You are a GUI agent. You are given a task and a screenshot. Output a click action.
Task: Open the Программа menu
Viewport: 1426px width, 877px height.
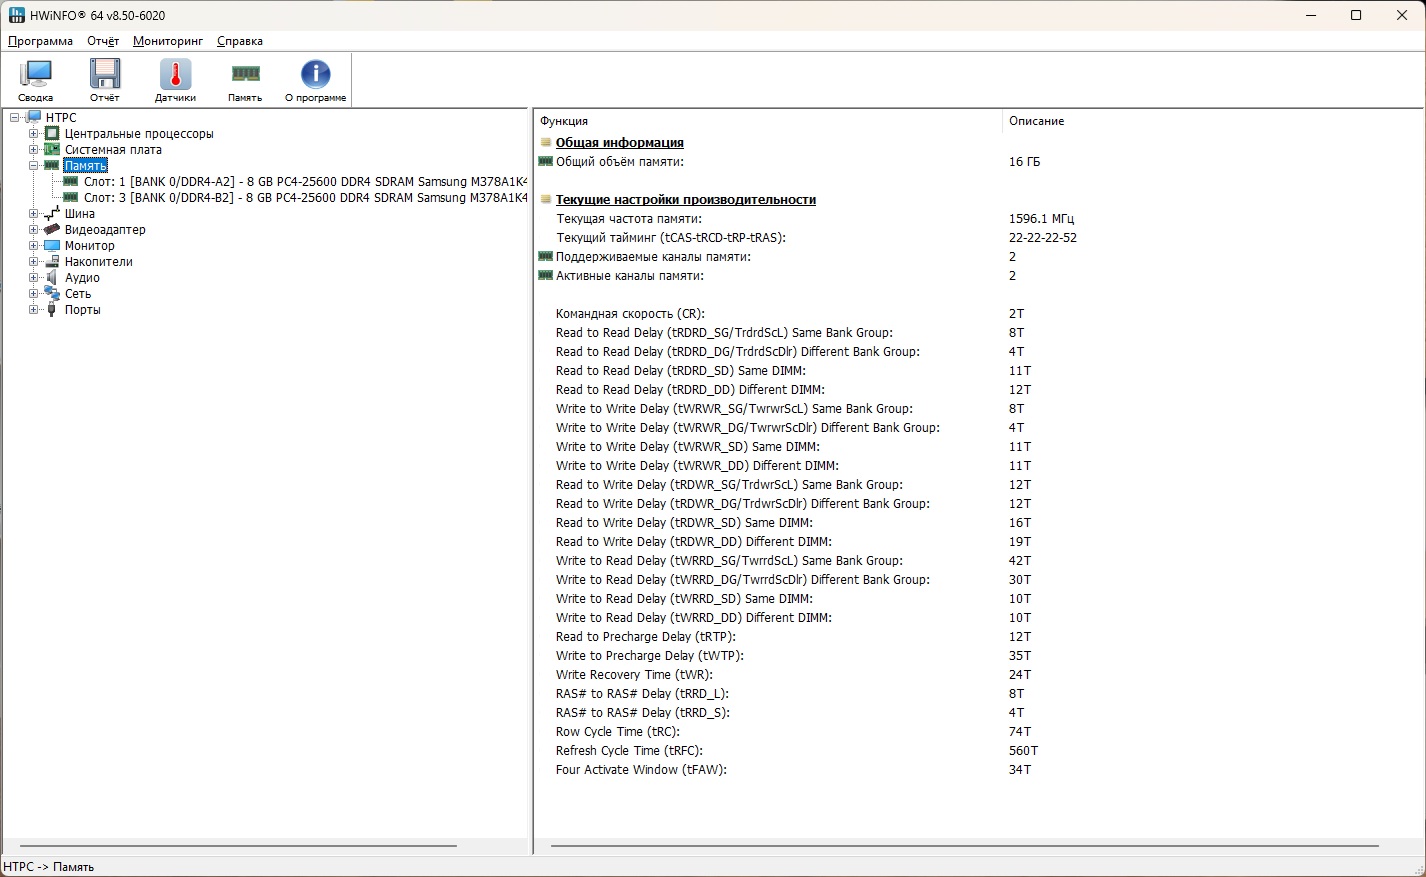(x=40, y=41)
